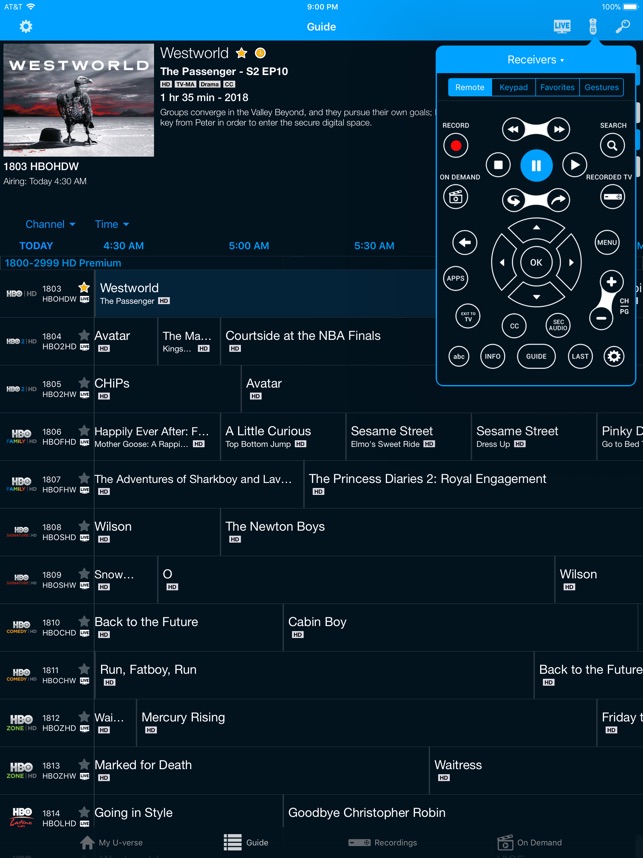Tap the LAST button on remote
643x858 pixels.
pyautogui.click(x=580, y=356)
